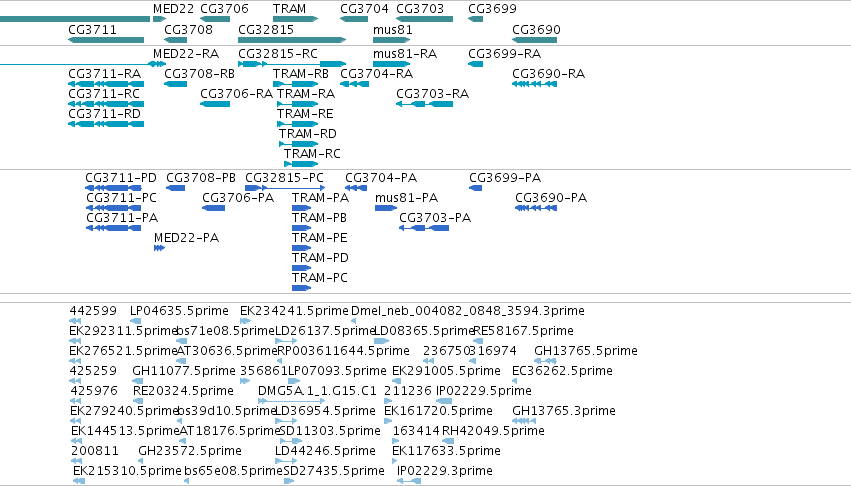Click the CG3706-RA transcript label
This screenshot has height=486, width=851.
click(237, 93)
